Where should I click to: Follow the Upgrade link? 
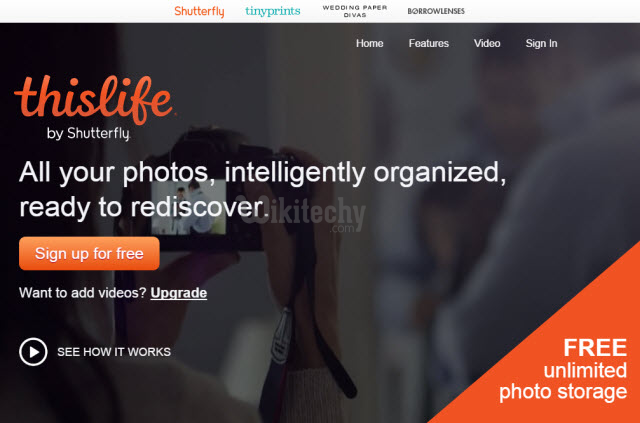coord(179,293)
